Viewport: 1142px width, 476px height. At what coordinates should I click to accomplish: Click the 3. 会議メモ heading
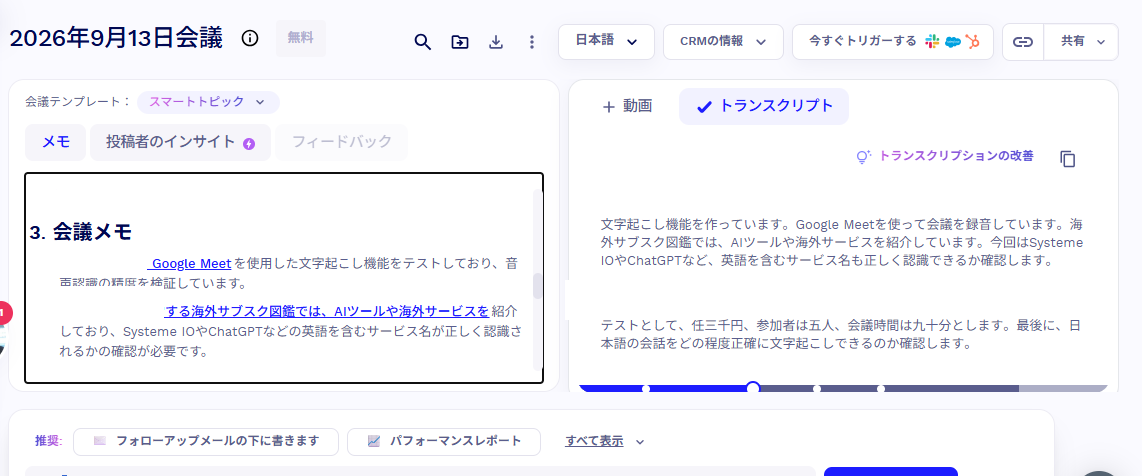pos(81,232)
